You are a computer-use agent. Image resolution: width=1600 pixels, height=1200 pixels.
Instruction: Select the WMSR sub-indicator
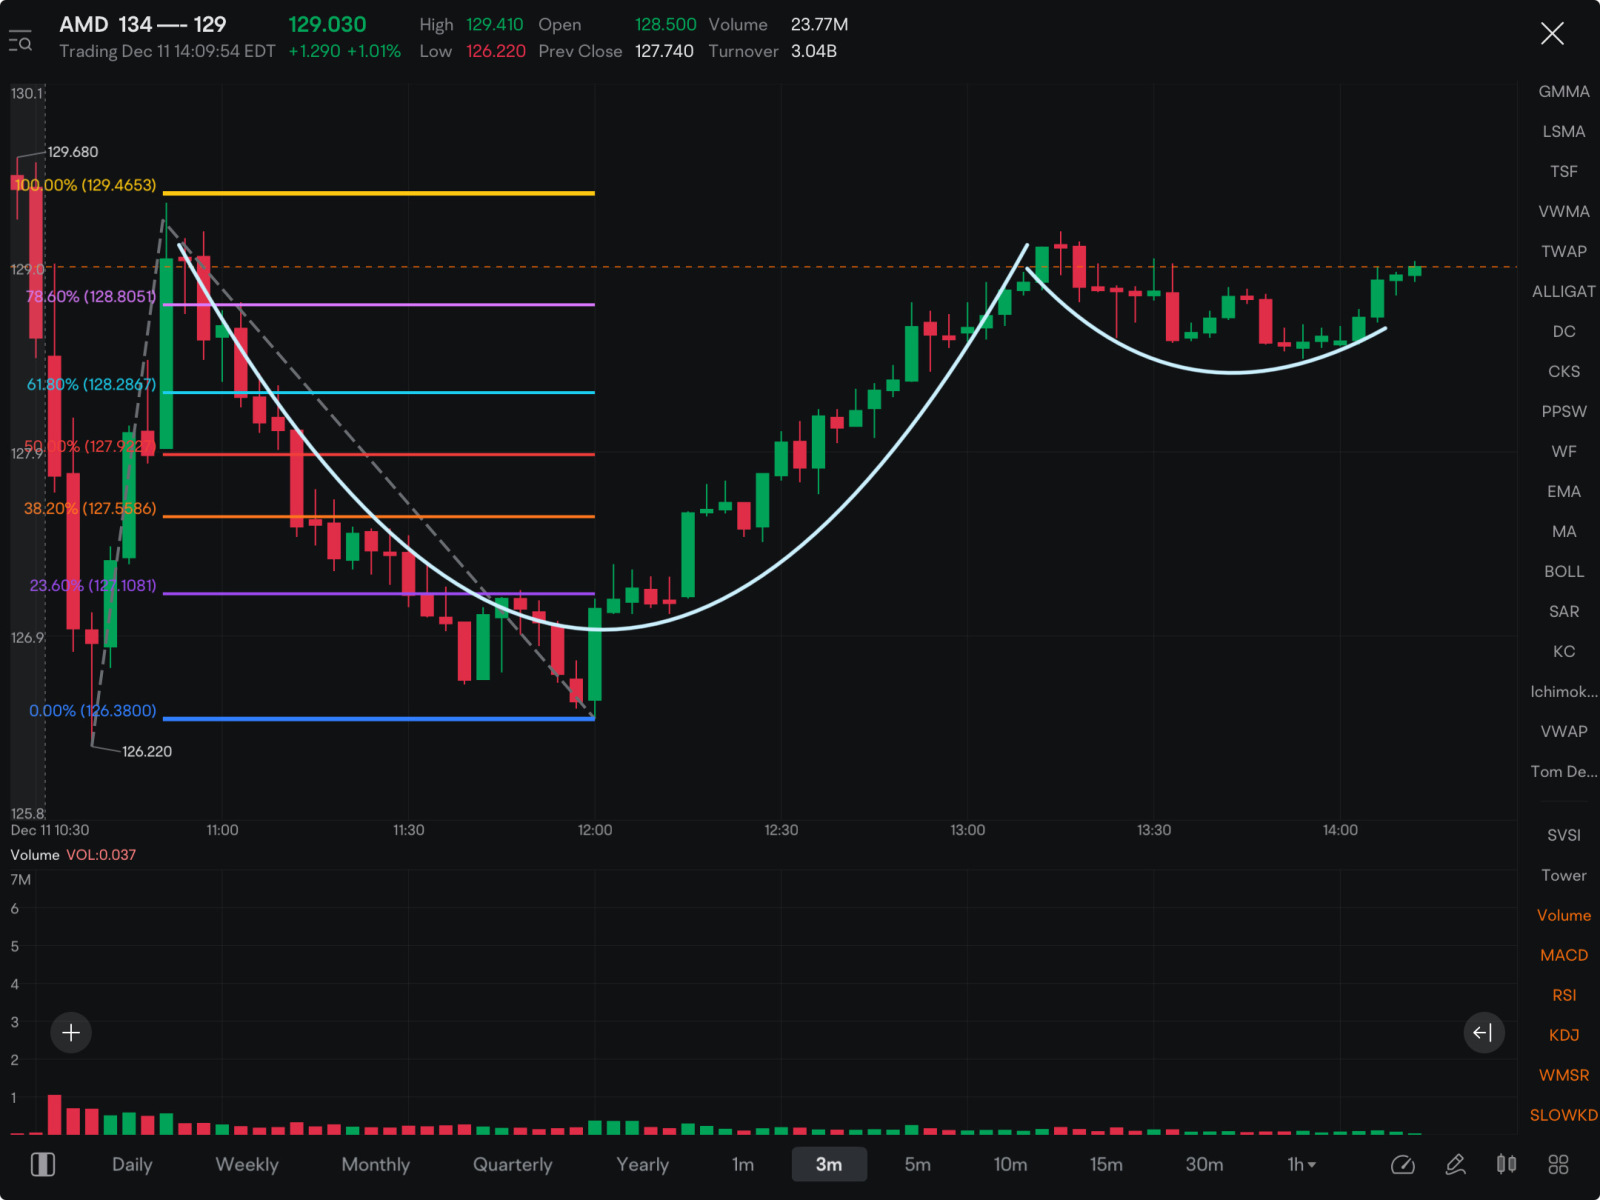tap(1564, 1075)
